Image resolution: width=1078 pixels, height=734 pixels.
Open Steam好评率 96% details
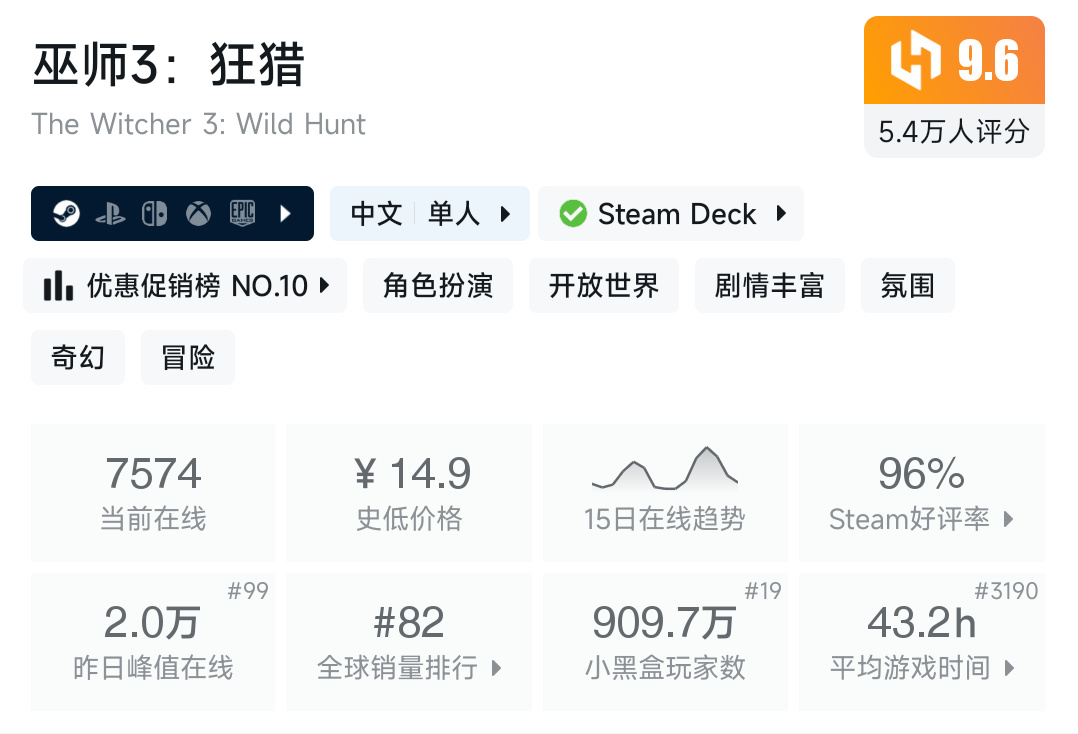coord(921,491)
